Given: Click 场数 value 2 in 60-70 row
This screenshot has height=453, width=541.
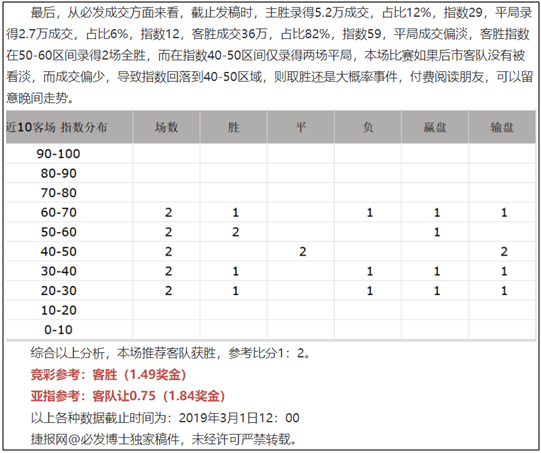Looking at the screenshot, I should click(168, 213).
